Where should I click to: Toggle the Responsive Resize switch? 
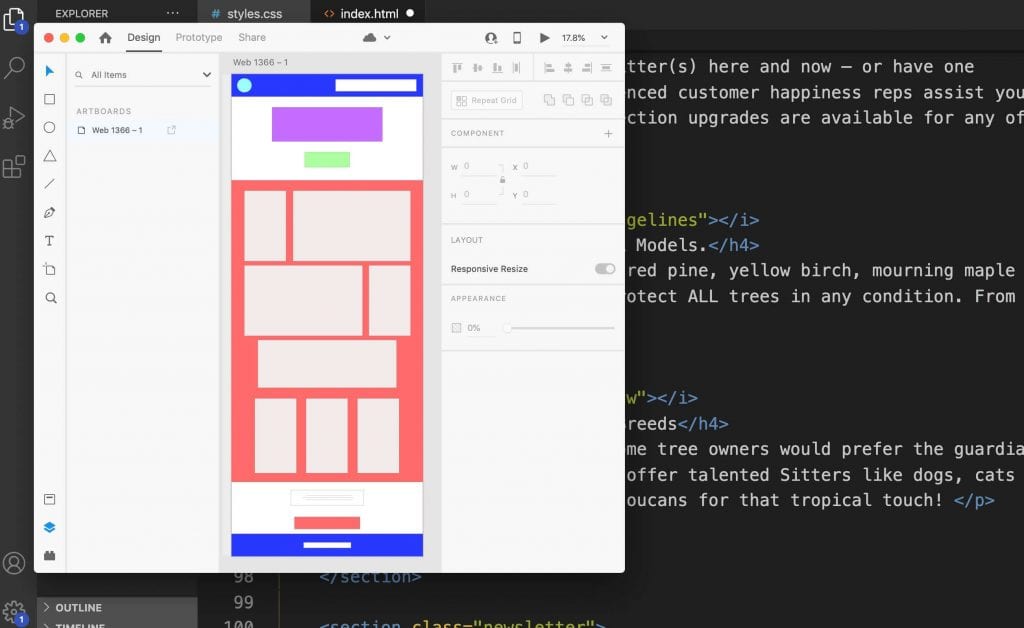tap(605, 269)
